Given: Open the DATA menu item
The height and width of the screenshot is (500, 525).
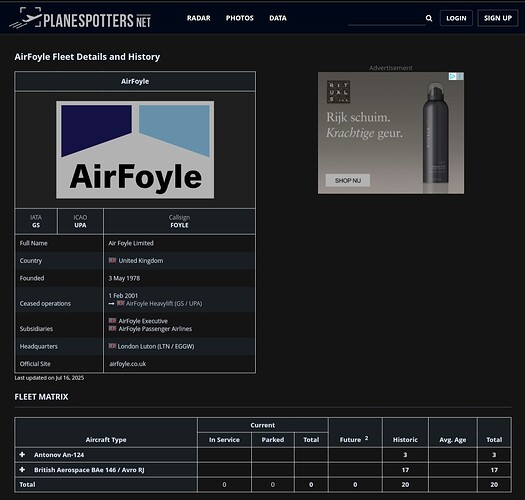Looking at the screenshot, I should (x=278, y=18).
